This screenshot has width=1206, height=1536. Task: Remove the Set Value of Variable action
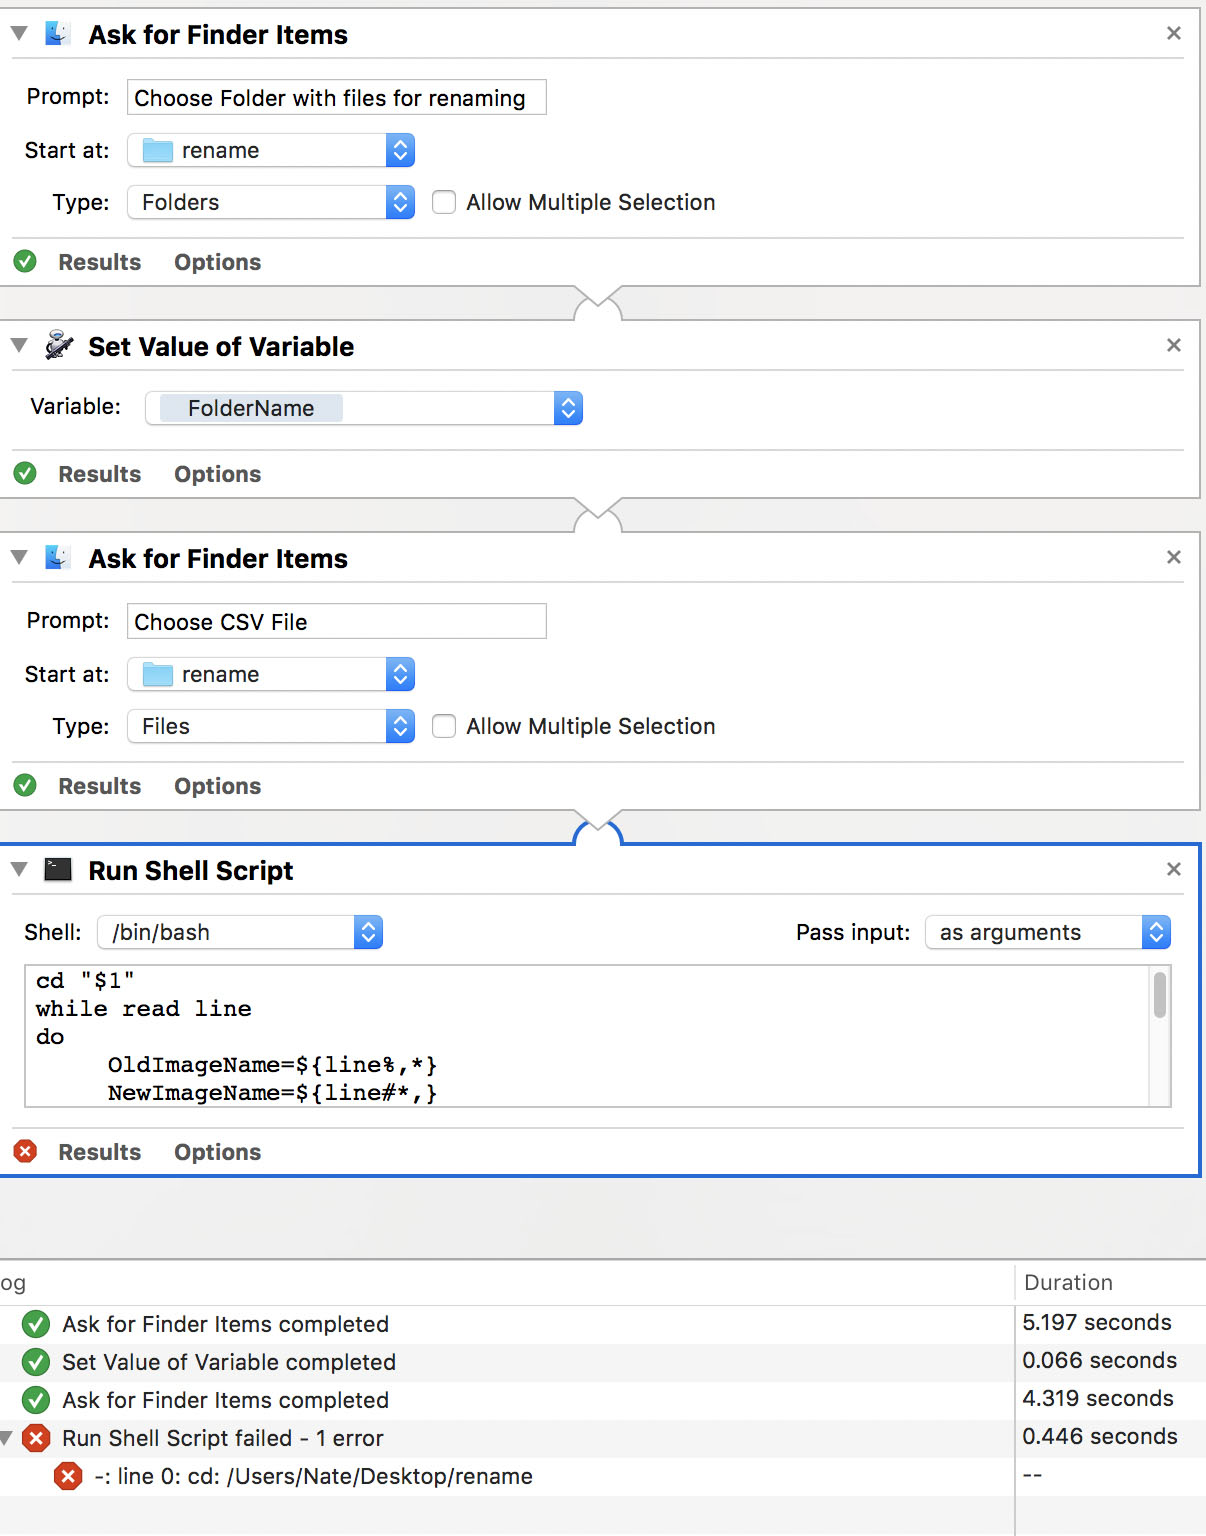[x=1174, y=345]
